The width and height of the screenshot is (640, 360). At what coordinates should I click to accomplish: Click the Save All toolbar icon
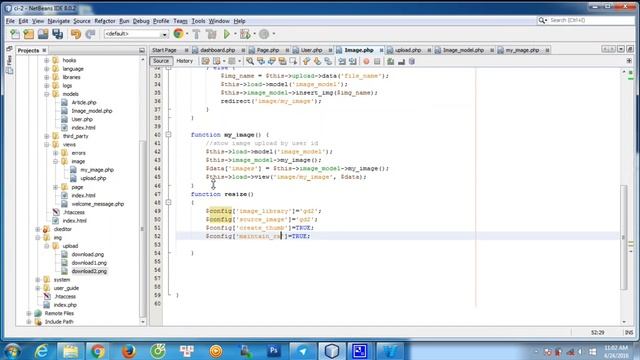click(x=57, y=34)
